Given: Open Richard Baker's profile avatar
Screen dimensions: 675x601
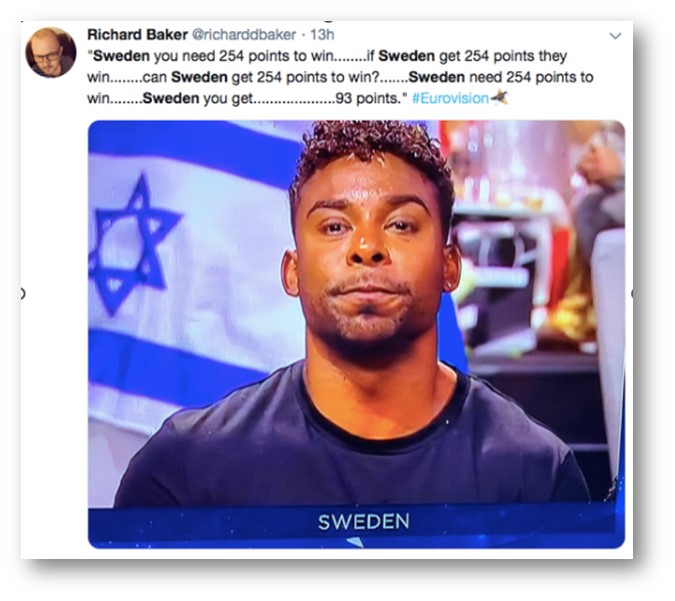Looking at the screenshot, I should (x=51, y=53).
